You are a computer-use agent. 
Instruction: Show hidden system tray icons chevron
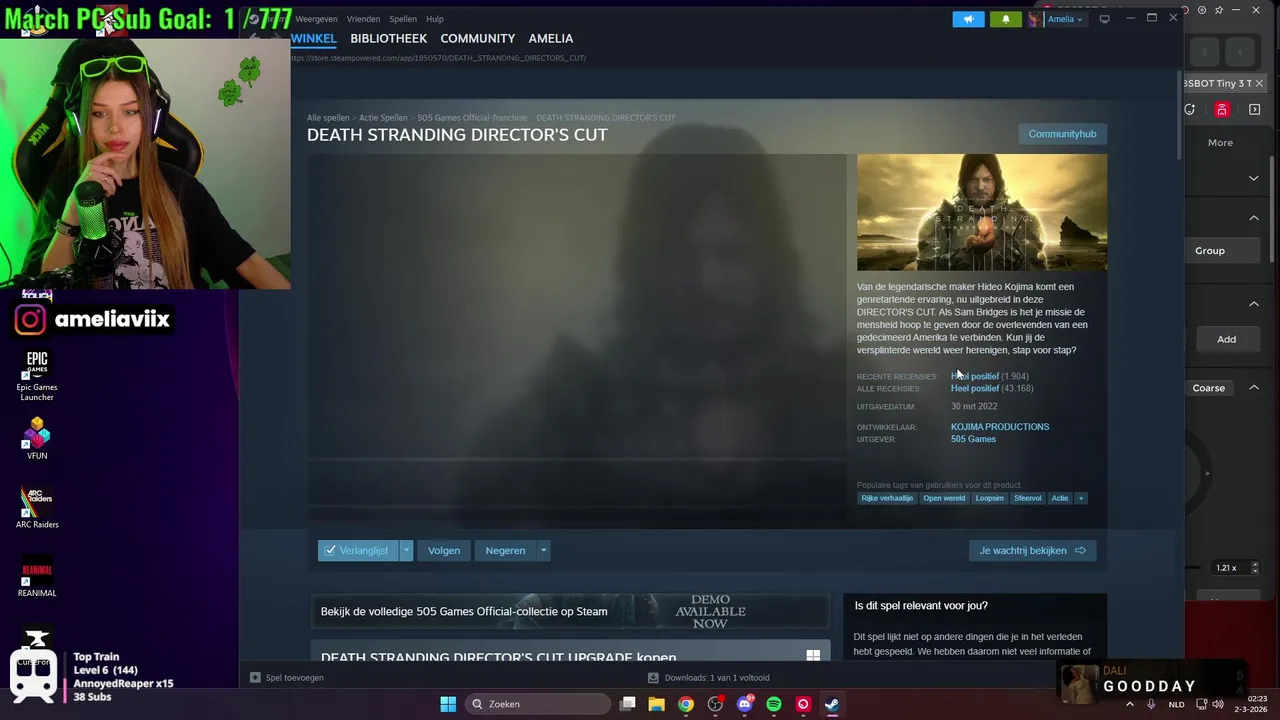click(1130, 704)
